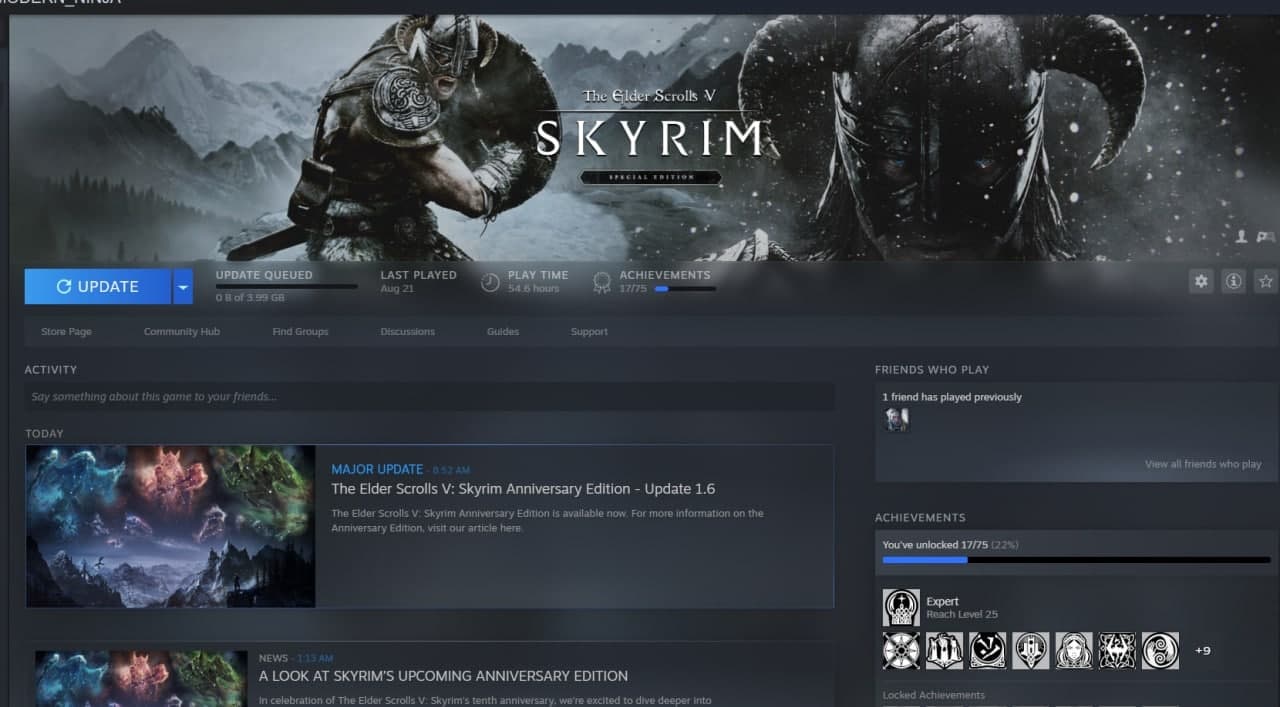This screenshot has width=1280, height=707.
Task: Open the Anniversary Edition Update 1.6 headline
Action: (x=523, y=489)
